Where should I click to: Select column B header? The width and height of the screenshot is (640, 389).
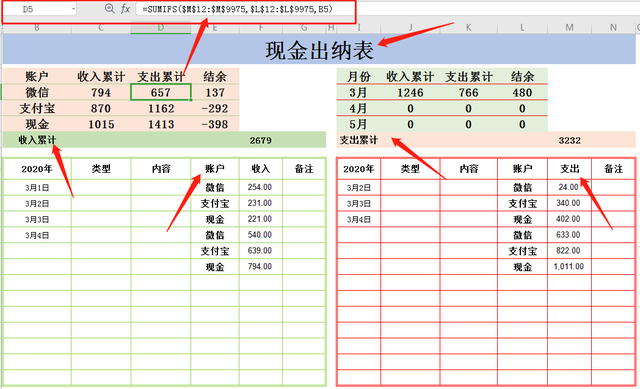click(x=37, y=28)
